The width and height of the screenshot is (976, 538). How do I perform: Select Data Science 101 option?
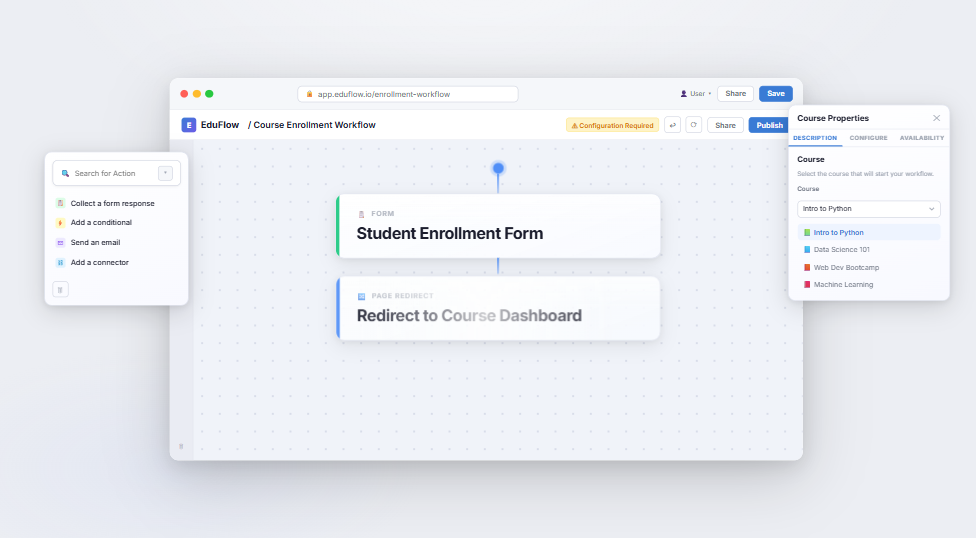868,250
